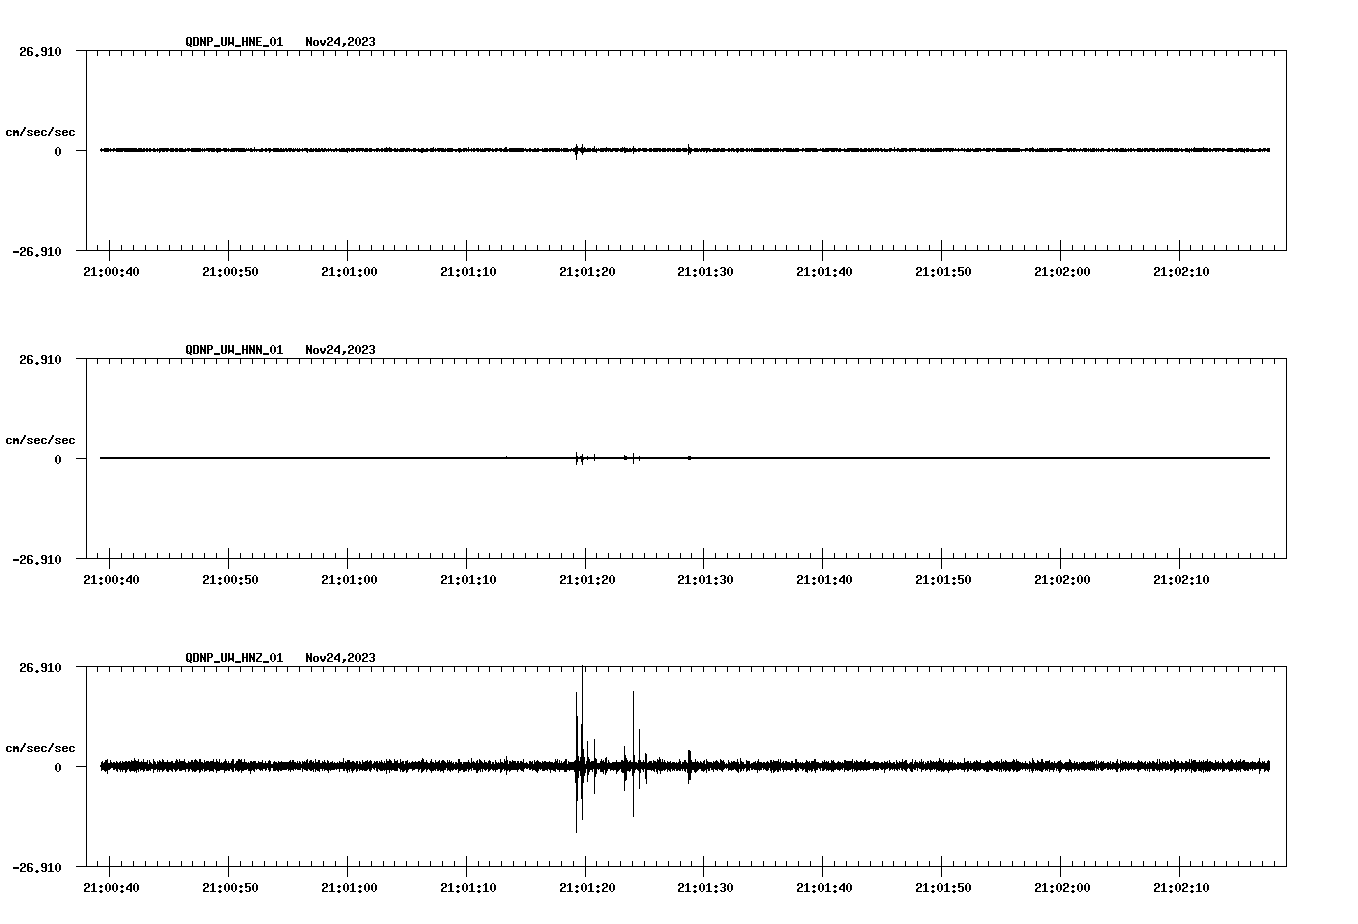Click the -26.910 minimum label on HNE plot
Screen dimensions: 1358x924
pos(37,252)
